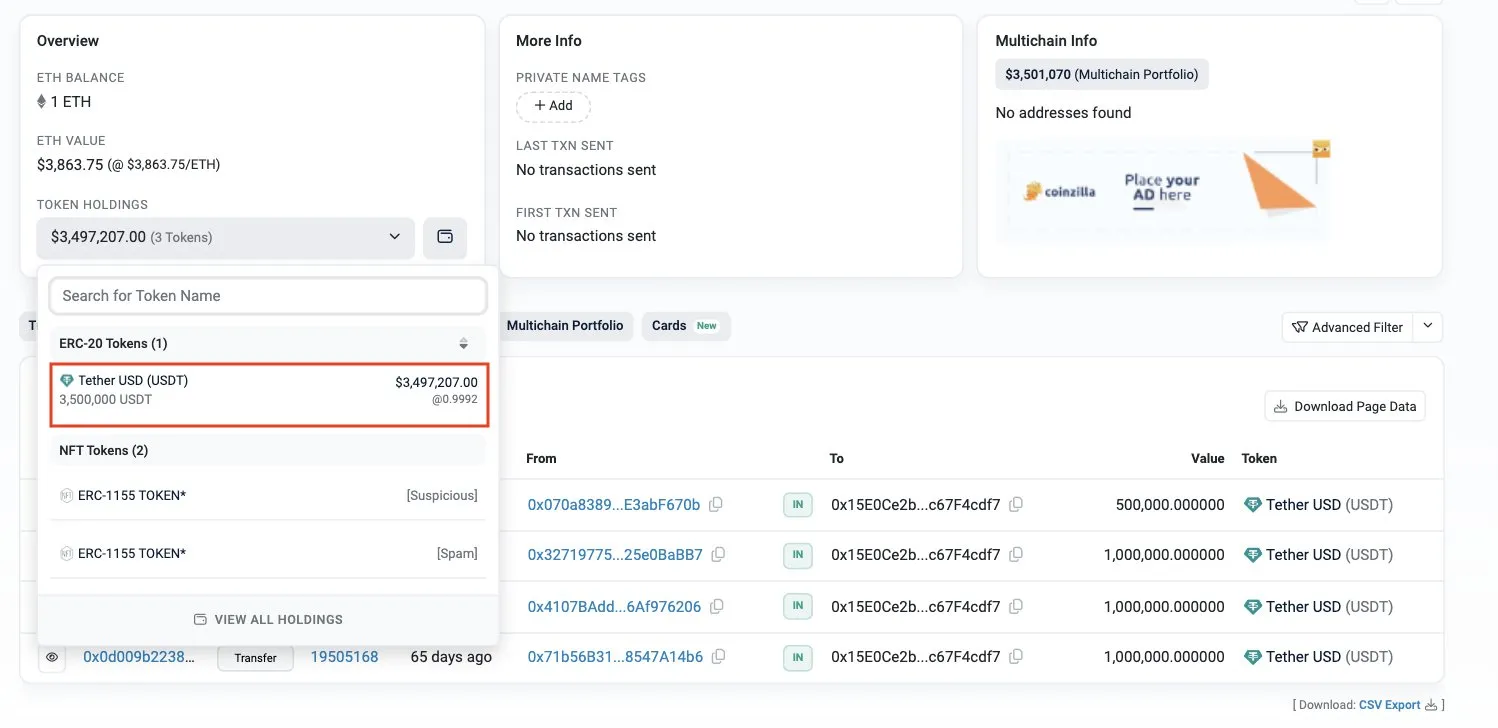Toggle the eye preview icon on last transaction
This screenshot has width=1498, height=728.
coord(52,658)
